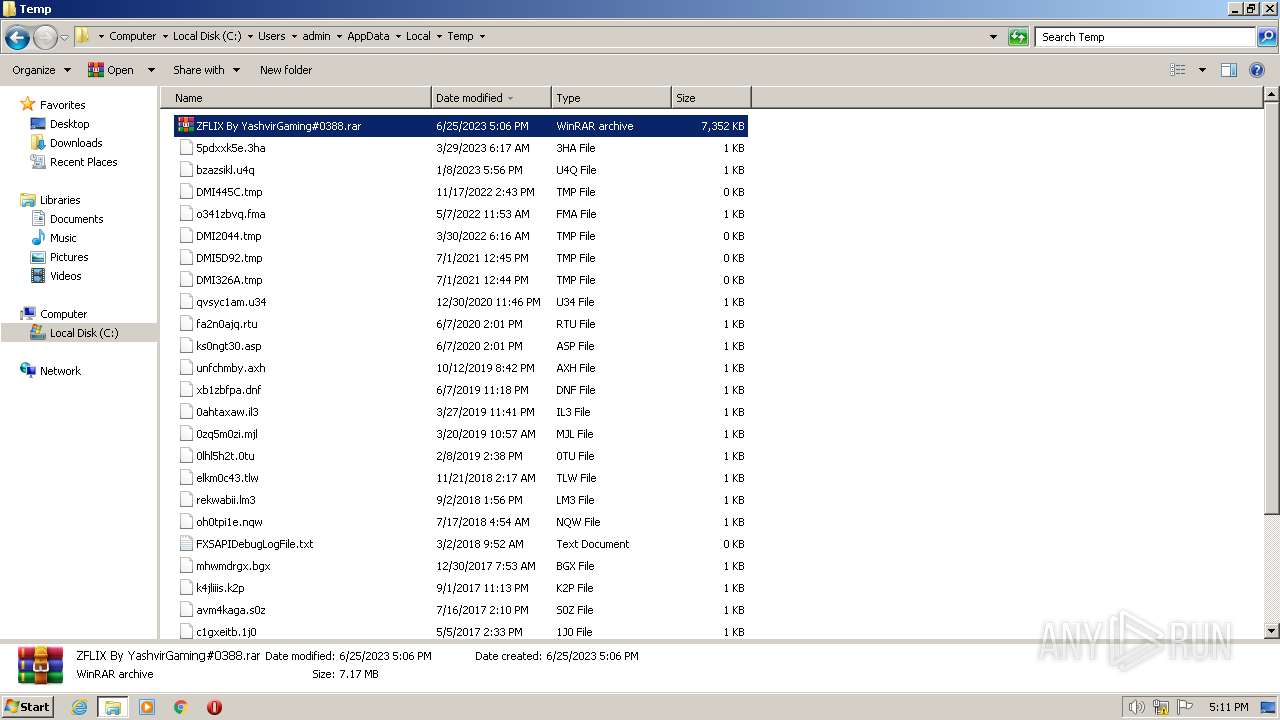Select file rekwabii.lm3
This screenshot has height=720, width=1280.
pyautogui.click(x=226, y=500)
